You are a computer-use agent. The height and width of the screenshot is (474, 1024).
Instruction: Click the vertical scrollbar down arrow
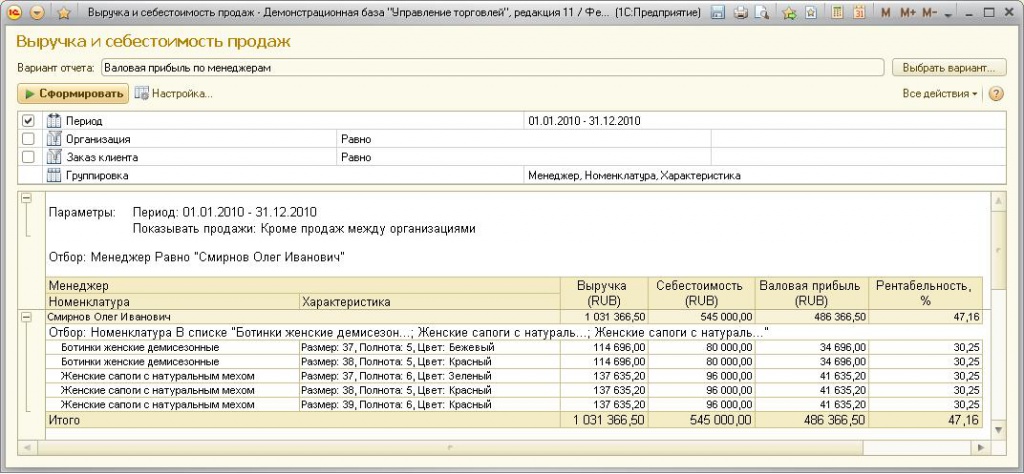pos(999,430)
